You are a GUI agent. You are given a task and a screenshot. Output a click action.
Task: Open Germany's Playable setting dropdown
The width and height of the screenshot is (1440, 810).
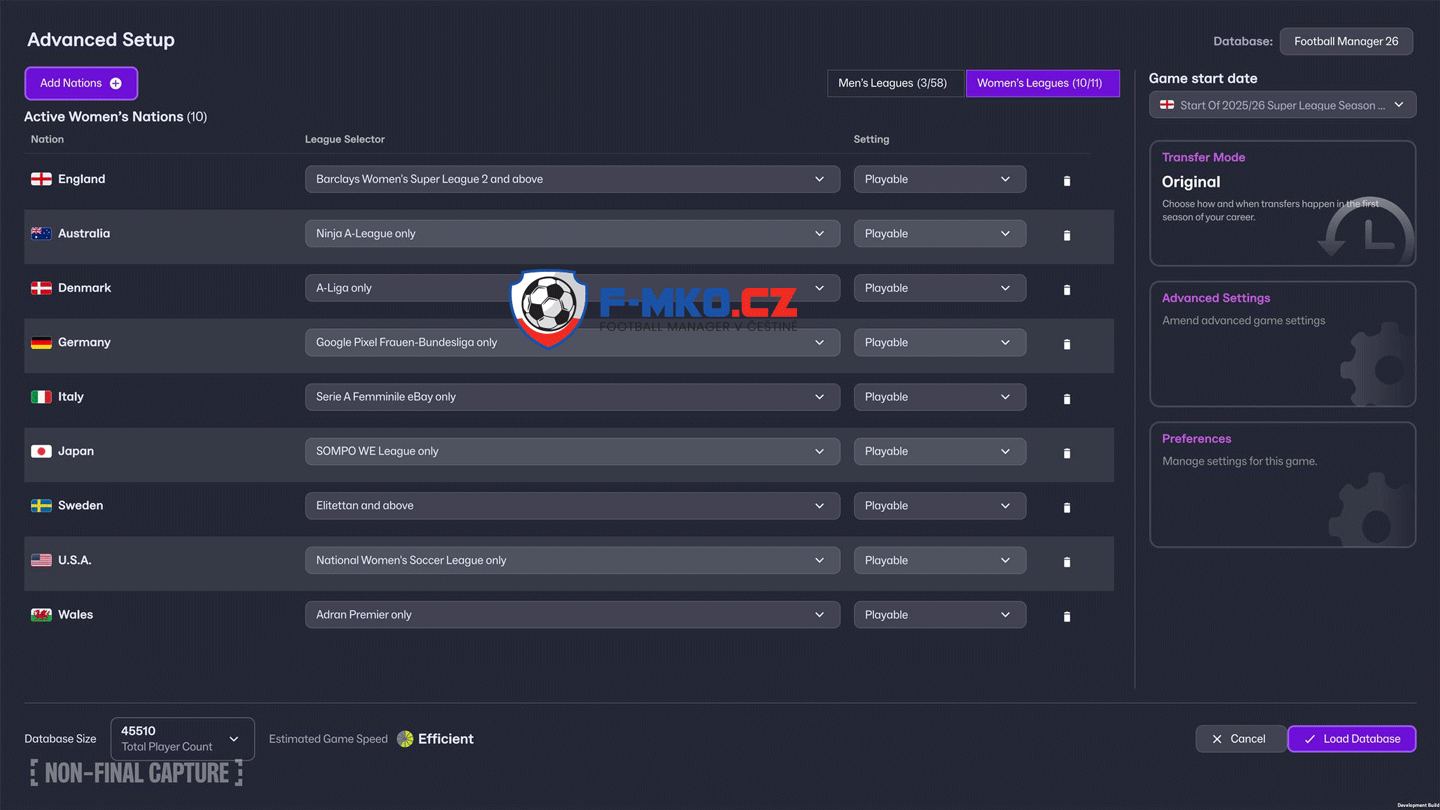(x=940, y=342)
